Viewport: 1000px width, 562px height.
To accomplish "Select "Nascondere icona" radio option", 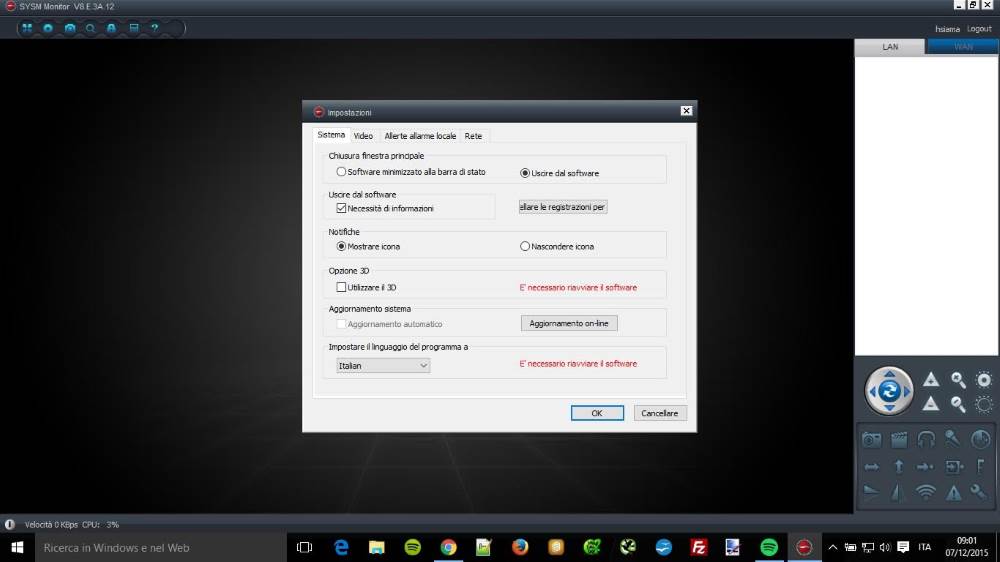I will click(x=525, y=246).
